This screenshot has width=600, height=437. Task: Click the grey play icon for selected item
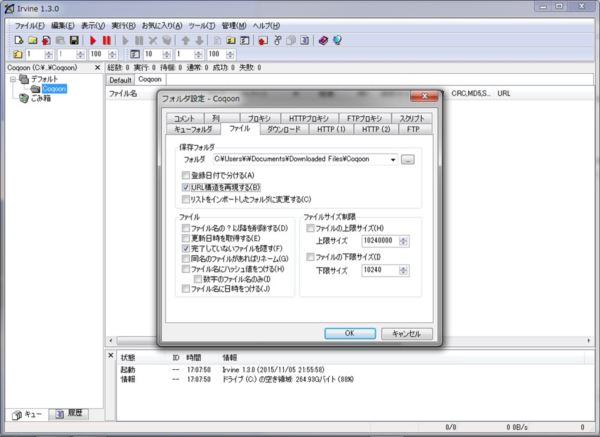[x=125, y=40]
